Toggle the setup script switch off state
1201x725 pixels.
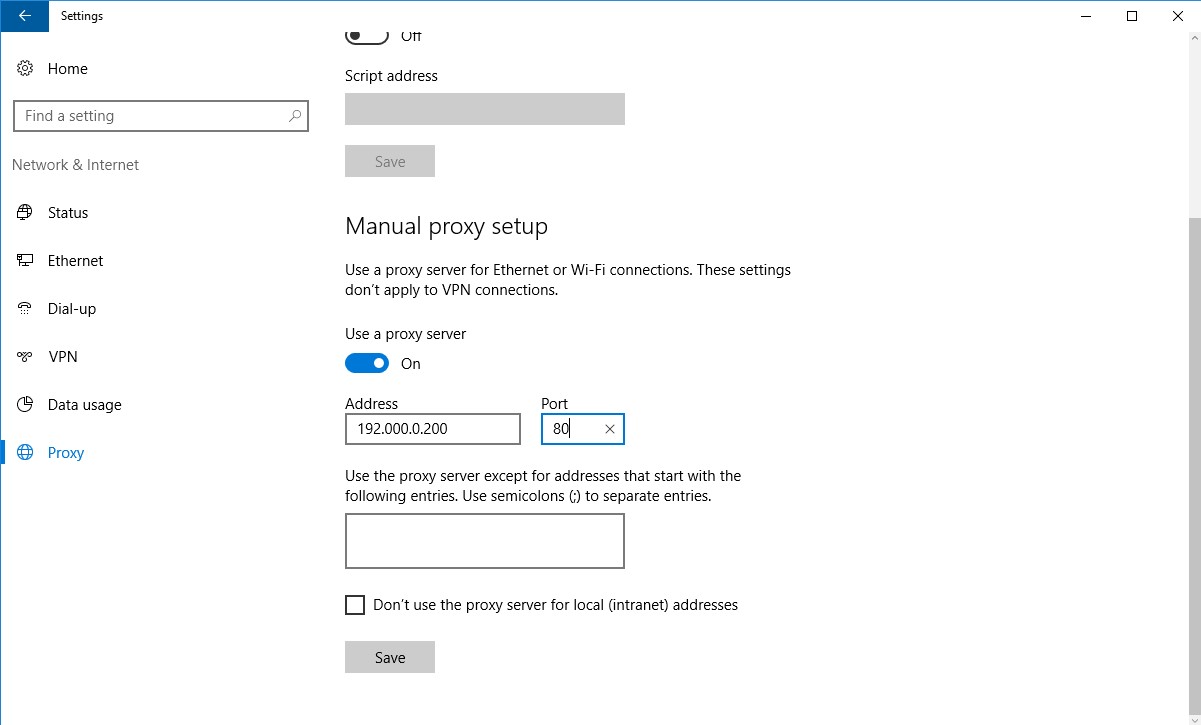(367, 36)
